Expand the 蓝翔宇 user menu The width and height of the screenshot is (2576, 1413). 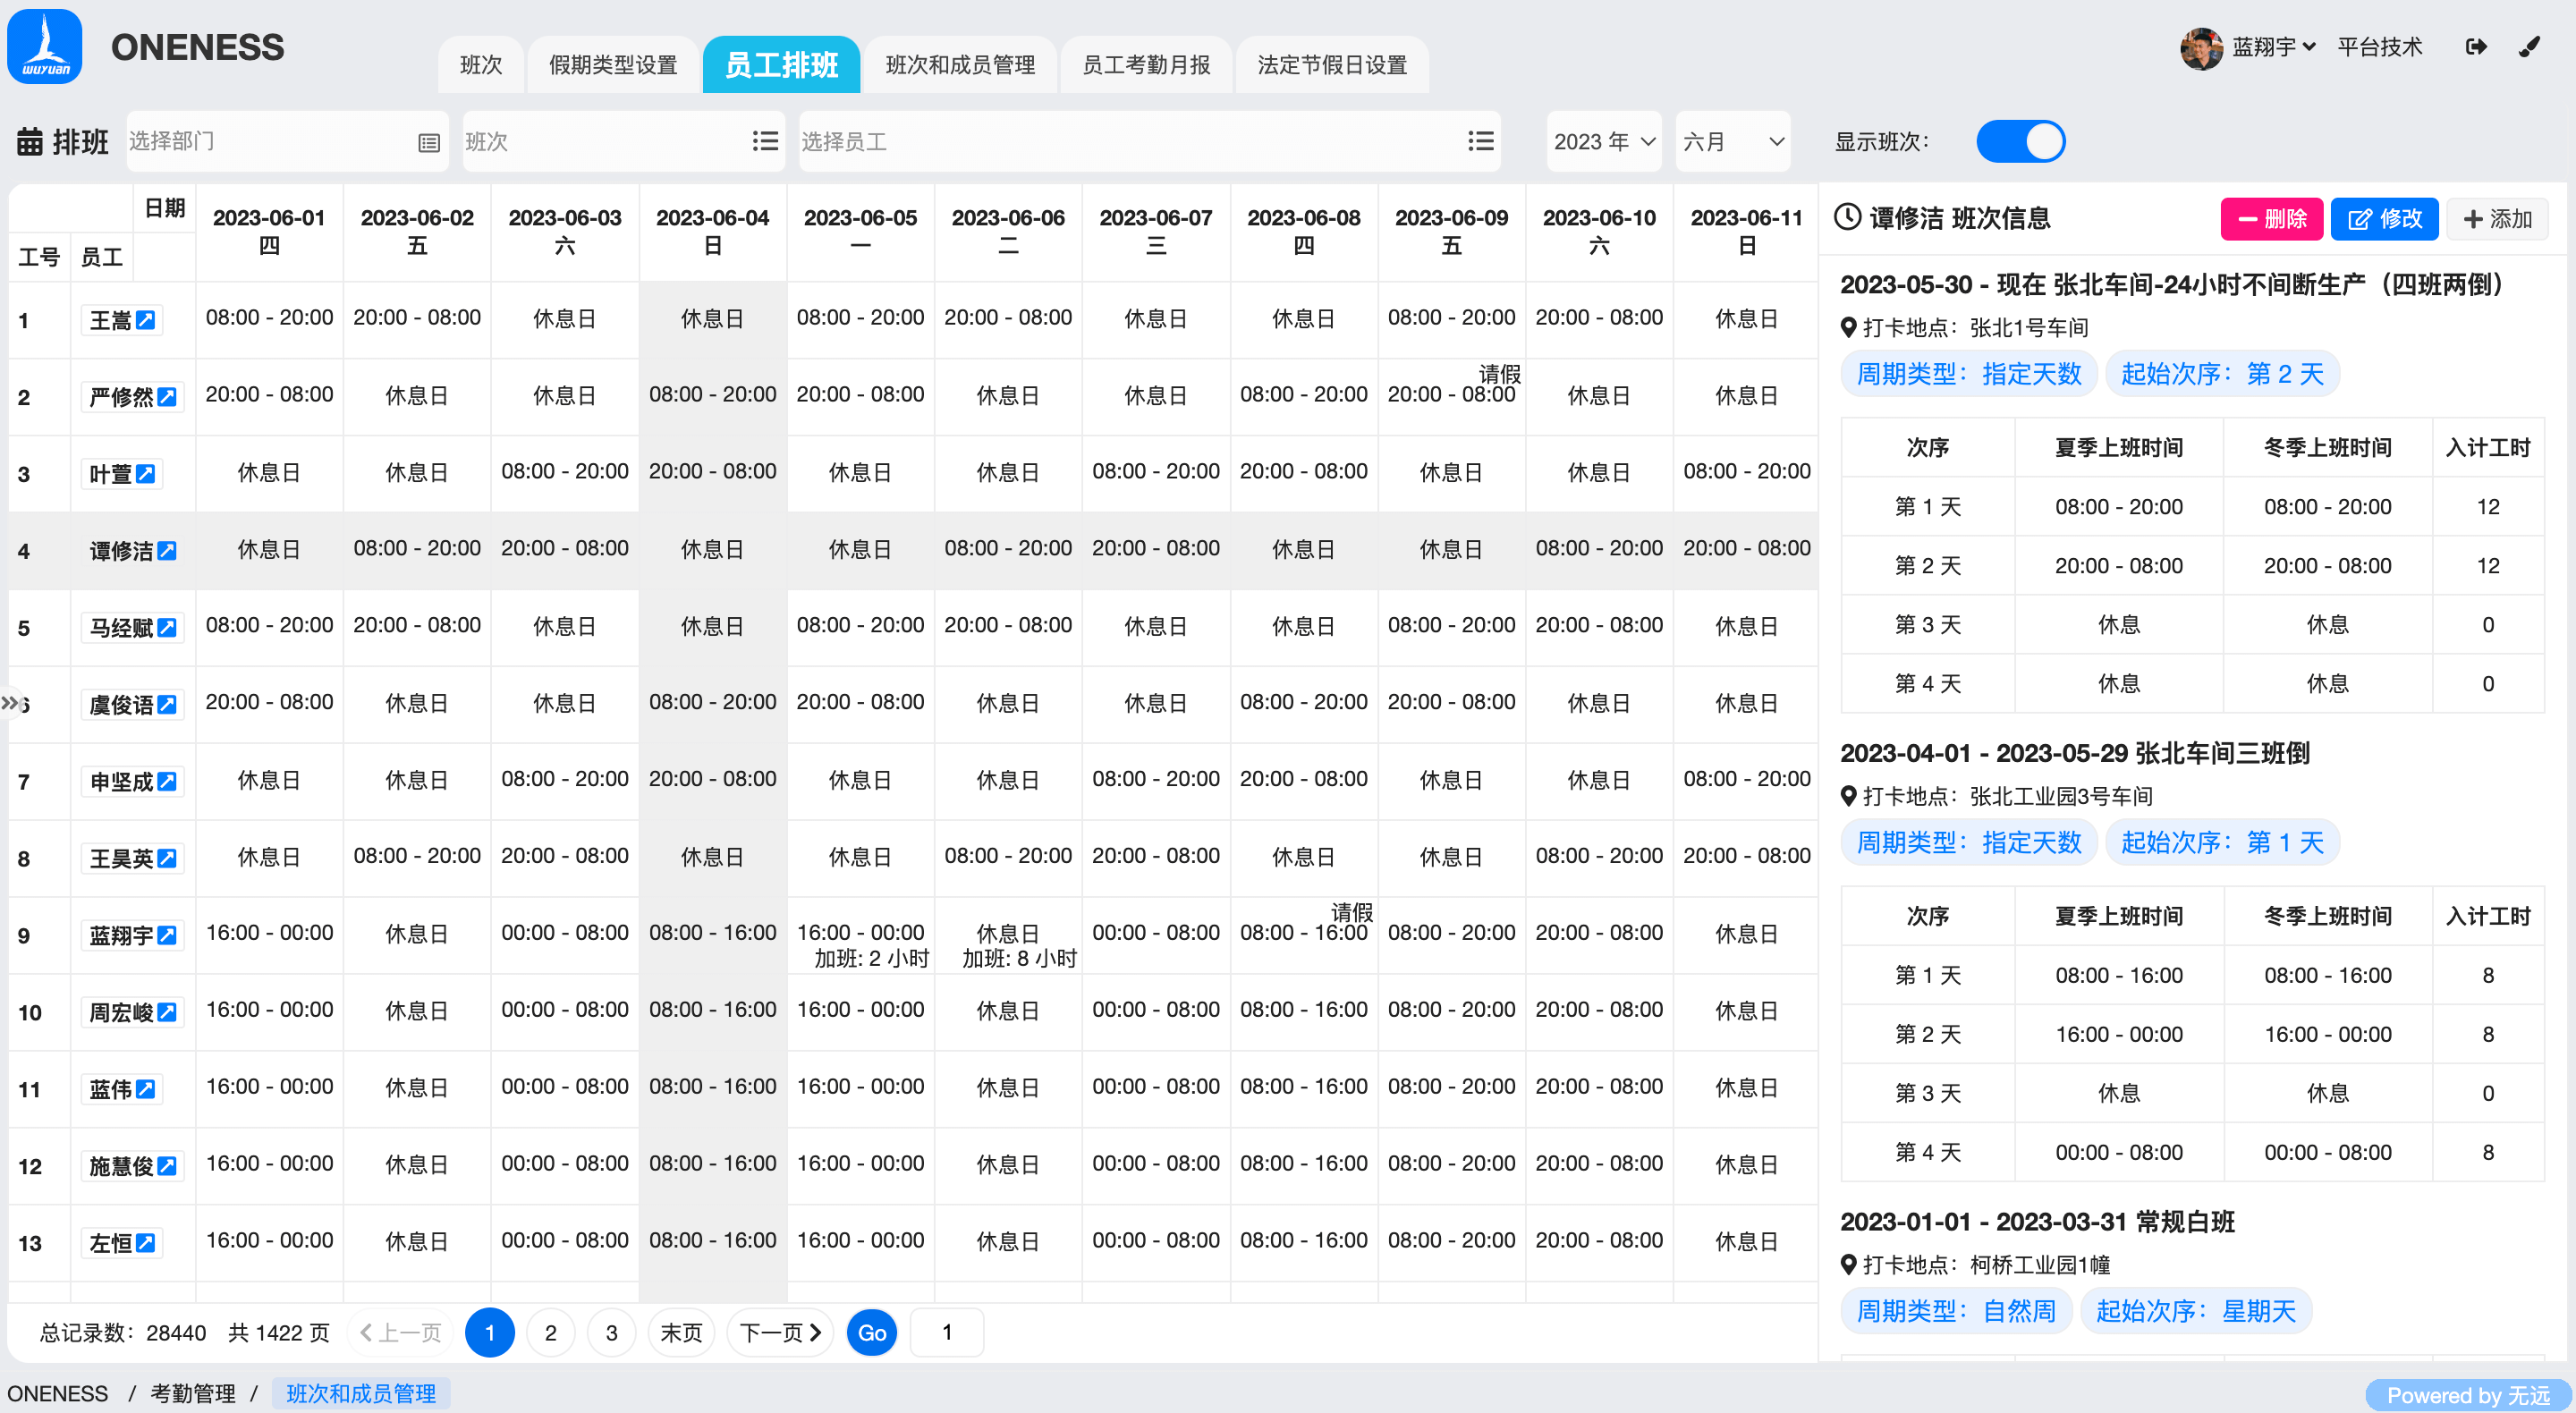pos(2273,47)
